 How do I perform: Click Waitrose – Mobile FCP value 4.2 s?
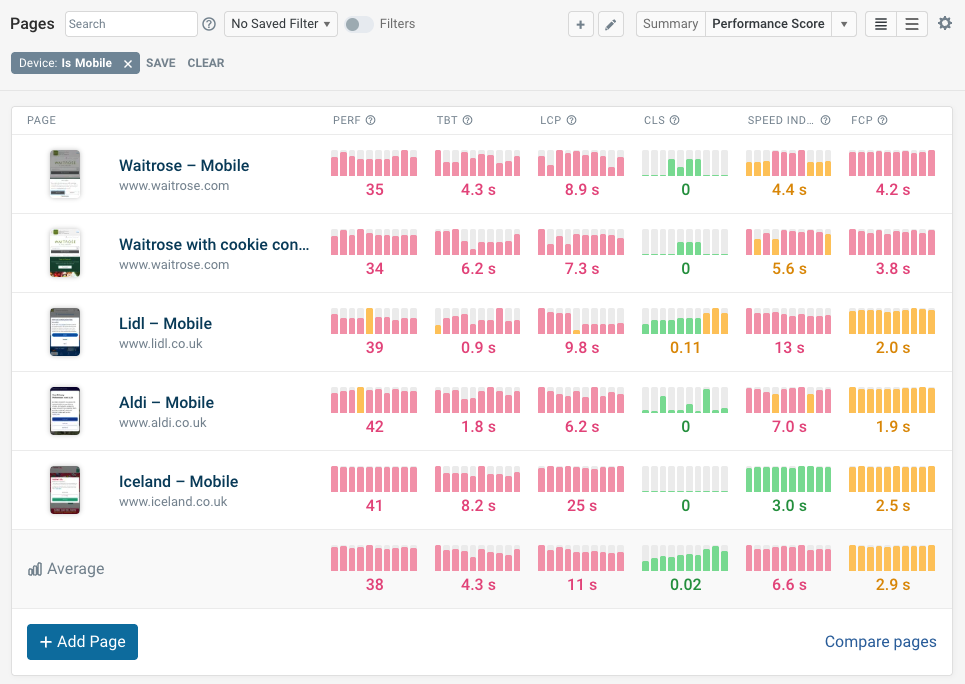coord(892,190)
